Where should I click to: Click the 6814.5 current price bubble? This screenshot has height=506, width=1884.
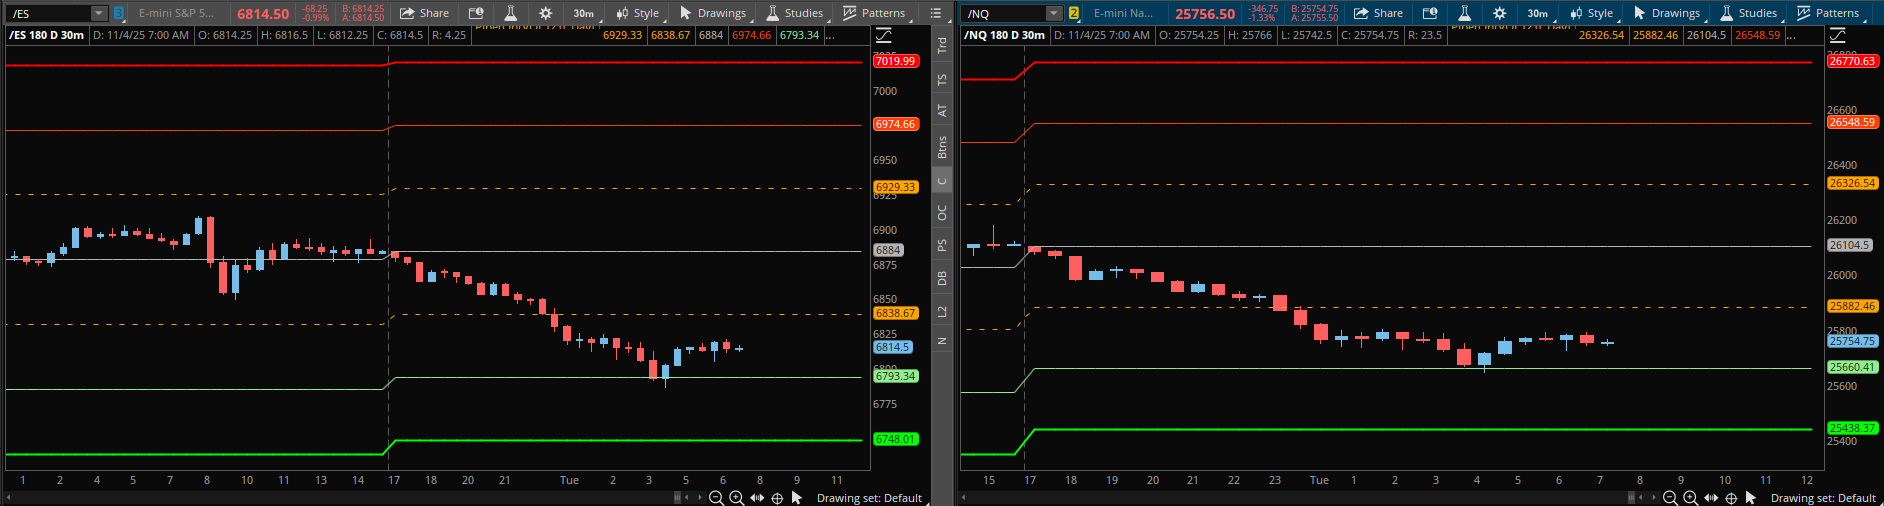pyautogui.click(x=893, y=347)
